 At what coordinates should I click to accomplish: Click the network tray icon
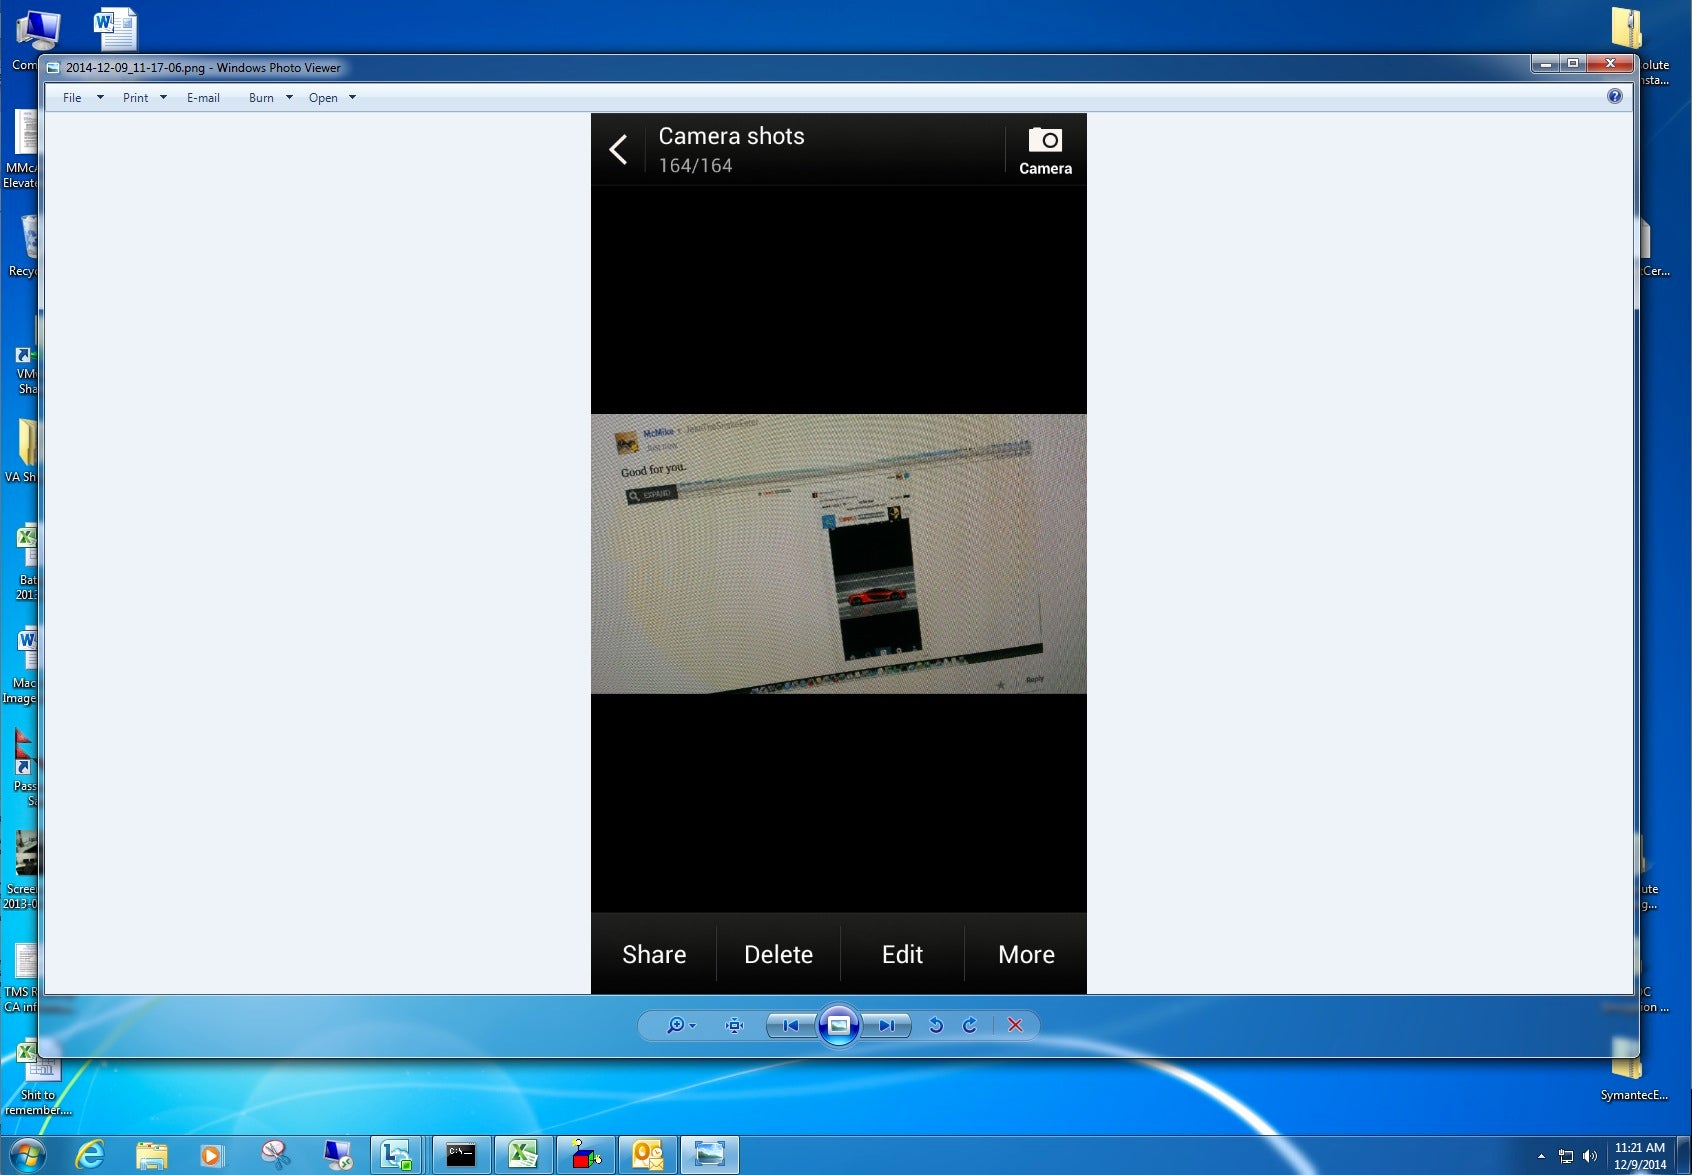pyautogui.click(x=1566, y=1156)
